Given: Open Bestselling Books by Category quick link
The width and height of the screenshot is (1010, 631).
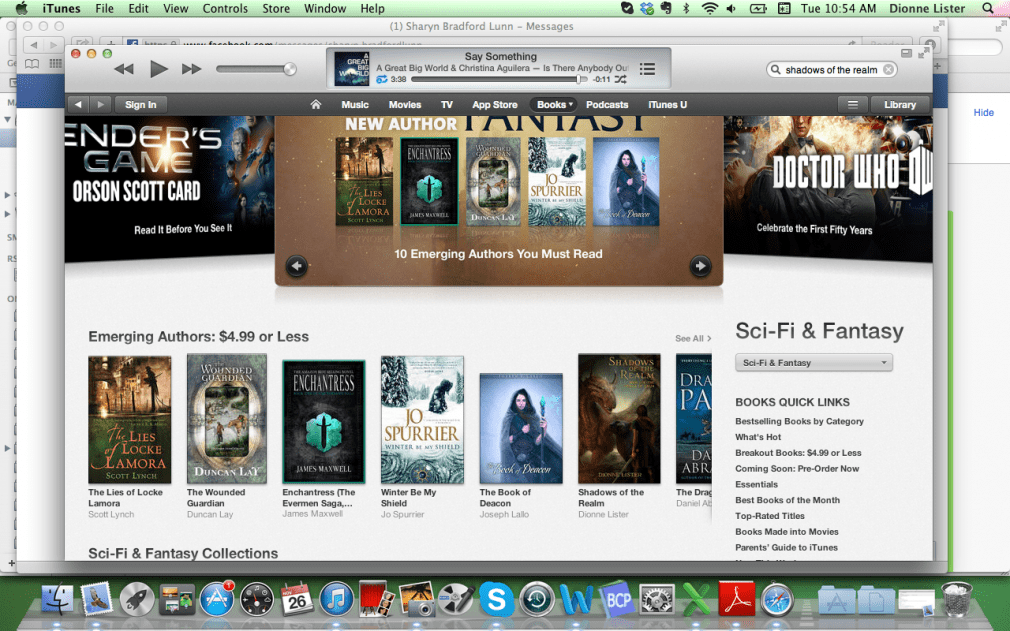Looking at the screenshot, I should (799, 421).
